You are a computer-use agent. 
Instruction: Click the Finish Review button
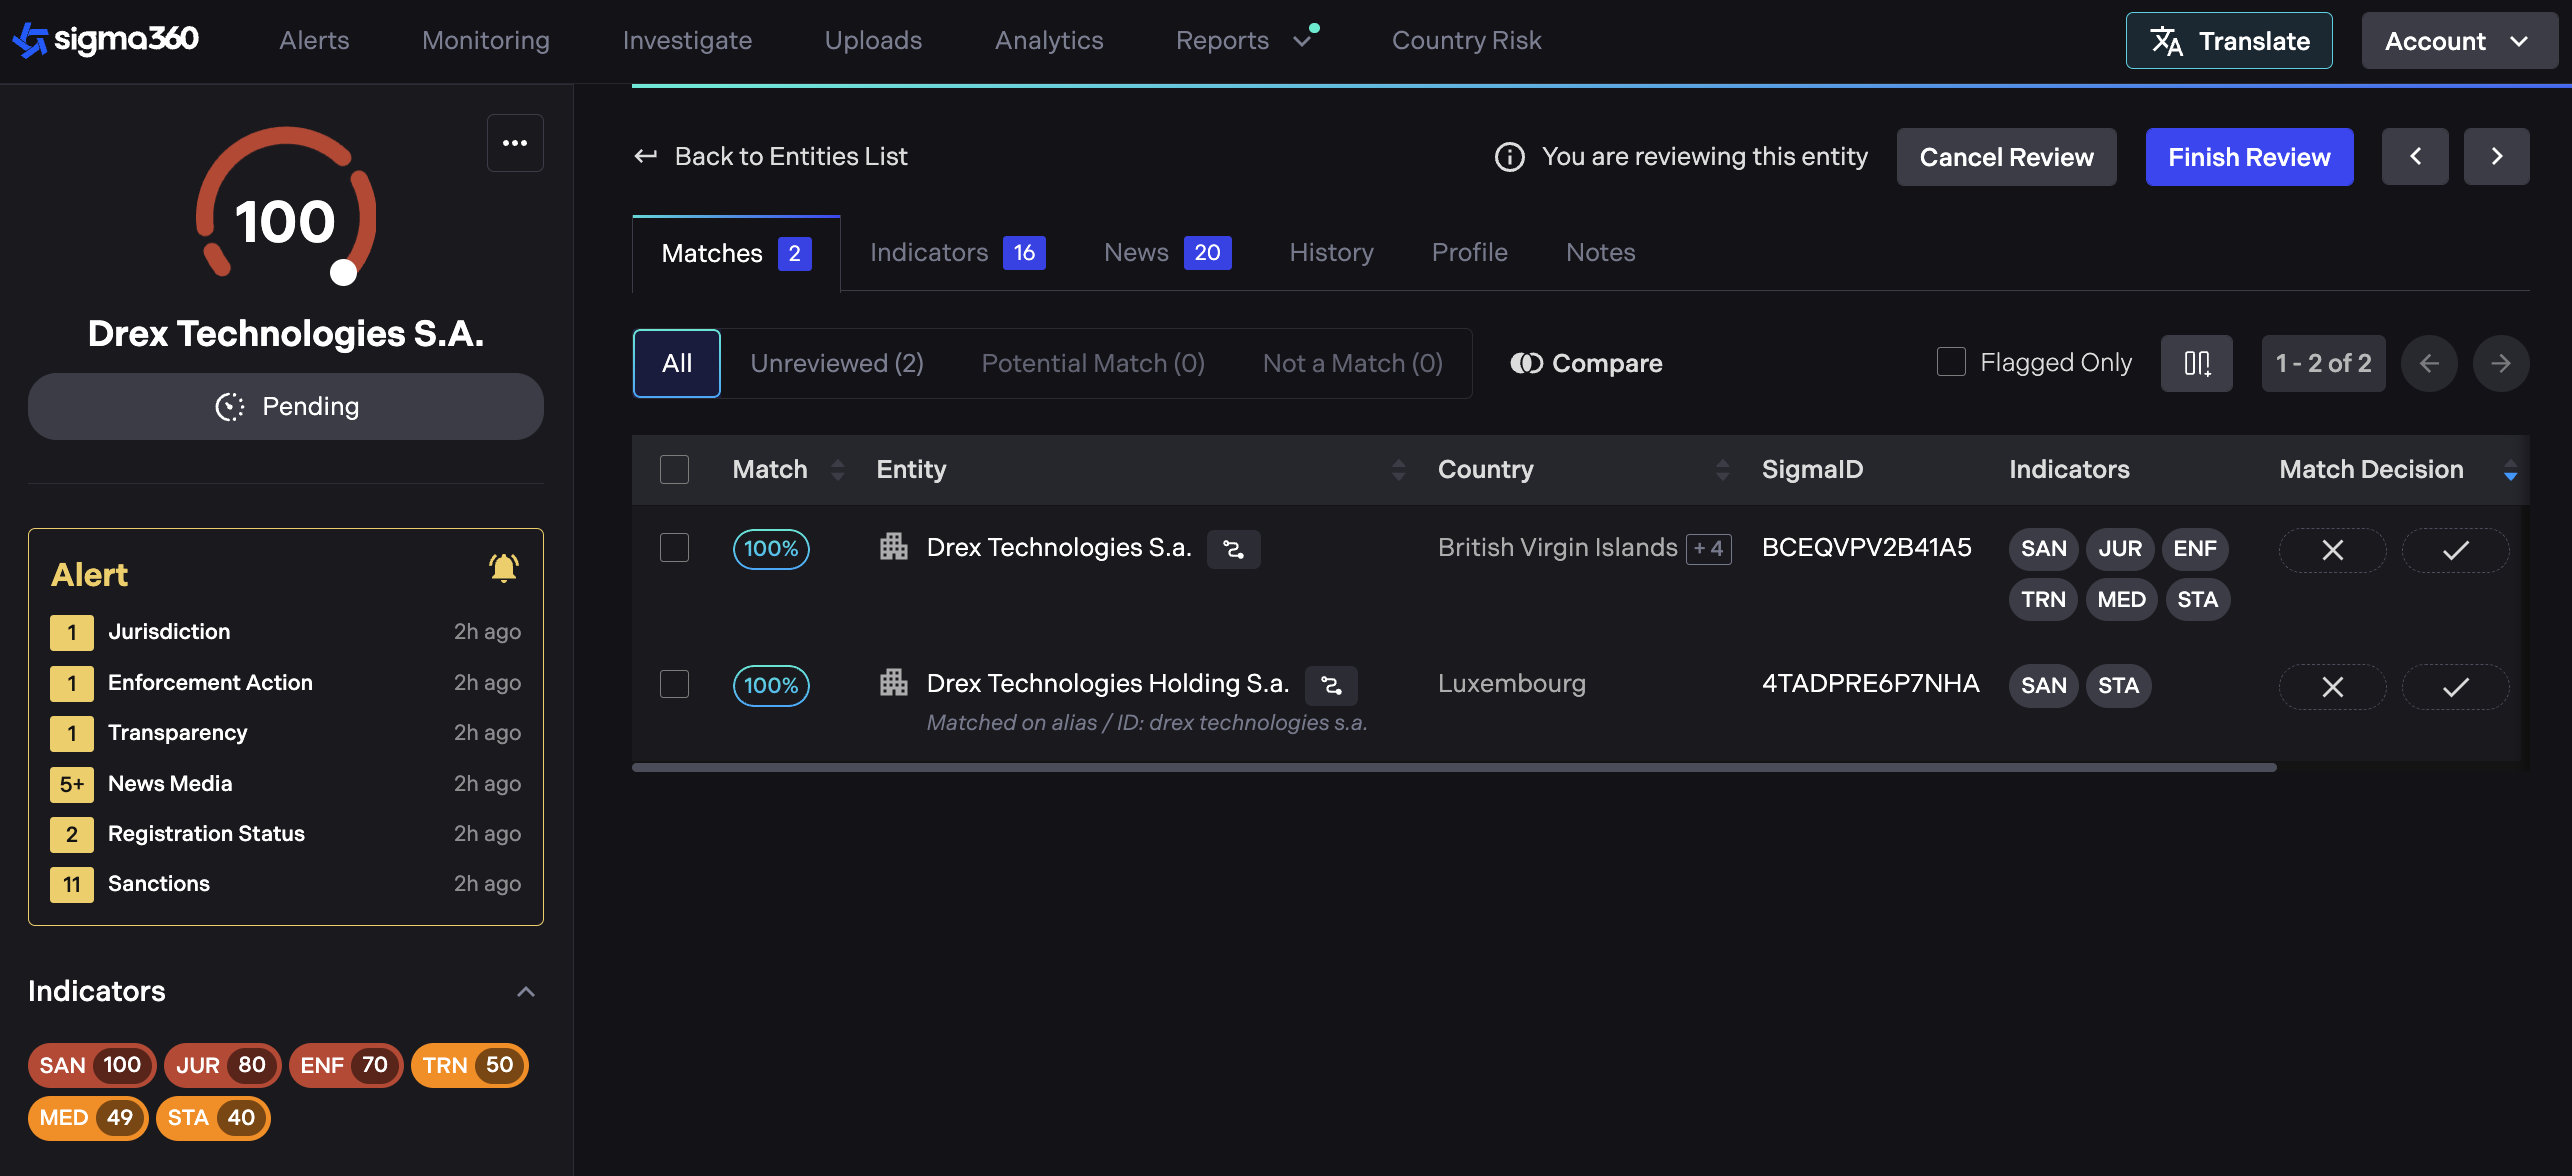click(x=2249, y=157)
